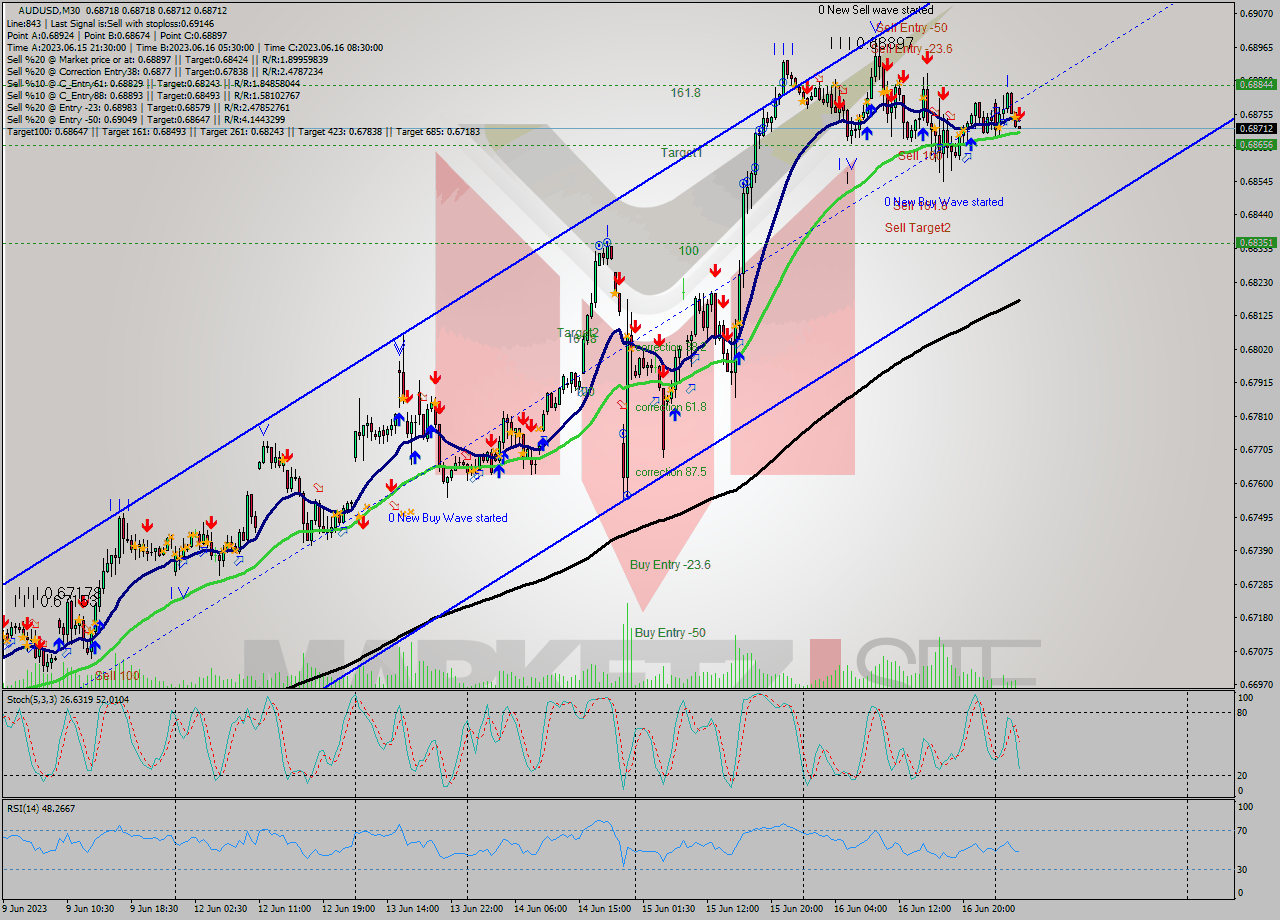The width and height of the screenshot is (1280, 920).
Task: Click the 'Time A:2023.06.15 21:30:00' line
Action: [x=195, y=47]
